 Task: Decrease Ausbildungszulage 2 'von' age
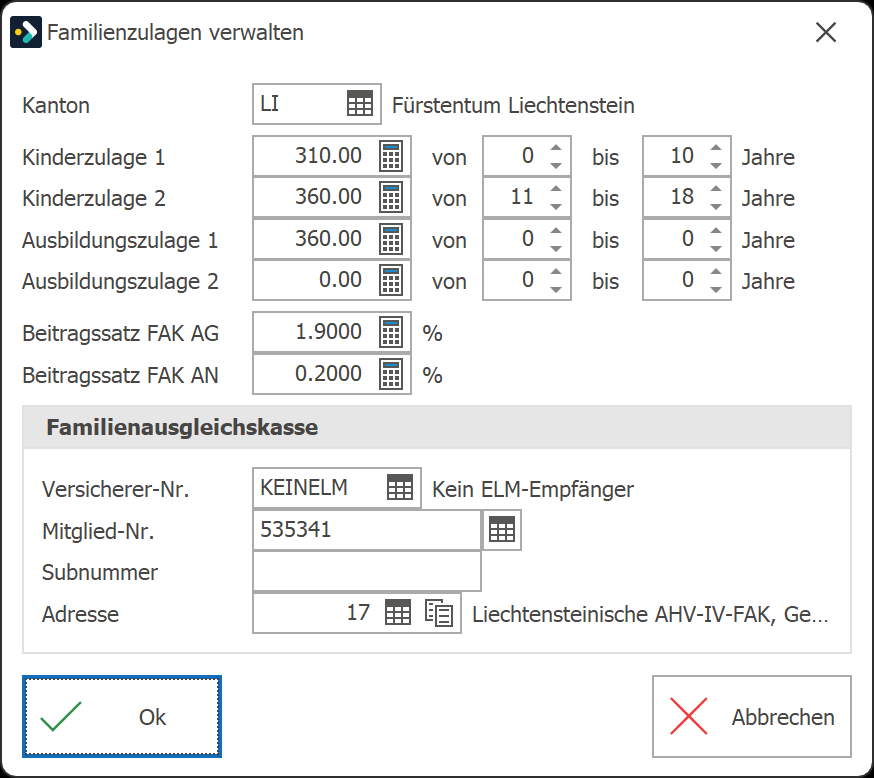coord(556,290)
